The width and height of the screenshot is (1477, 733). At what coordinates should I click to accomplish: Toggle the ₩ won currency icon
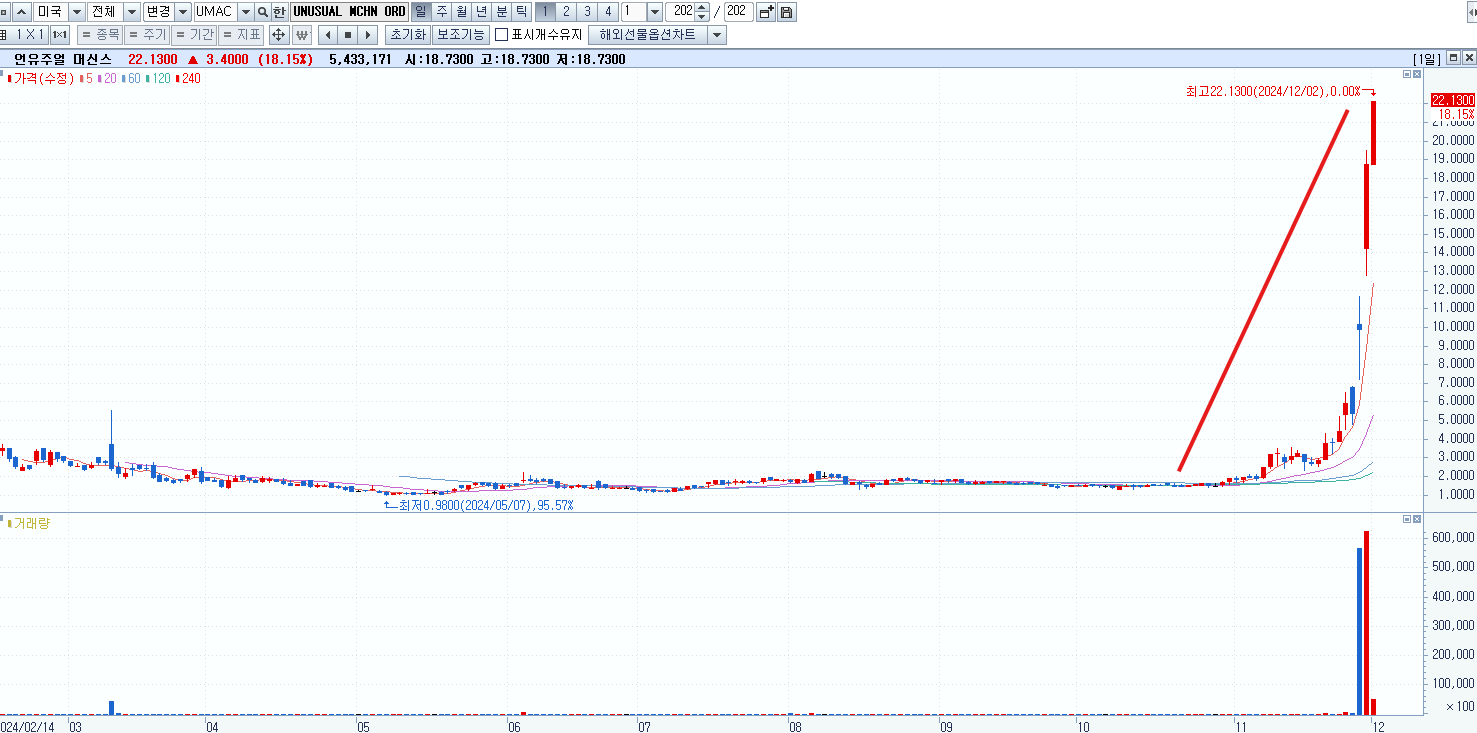click(x=301, y=35)
